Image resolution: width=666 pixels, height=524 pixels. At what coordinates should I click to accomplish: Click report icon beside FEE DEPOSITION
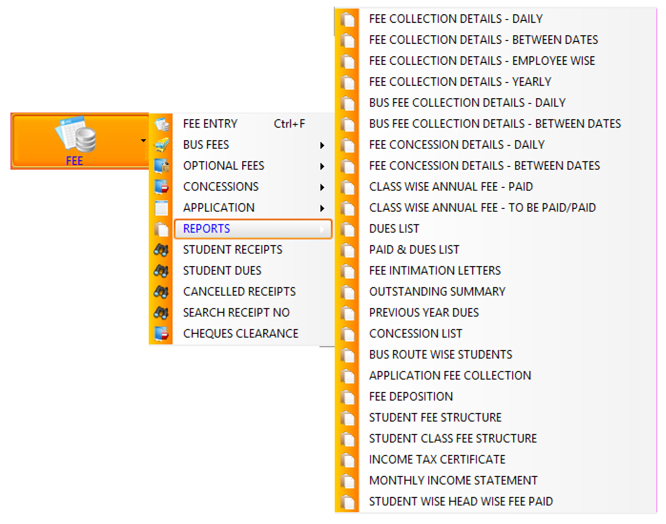pos(347,397)
